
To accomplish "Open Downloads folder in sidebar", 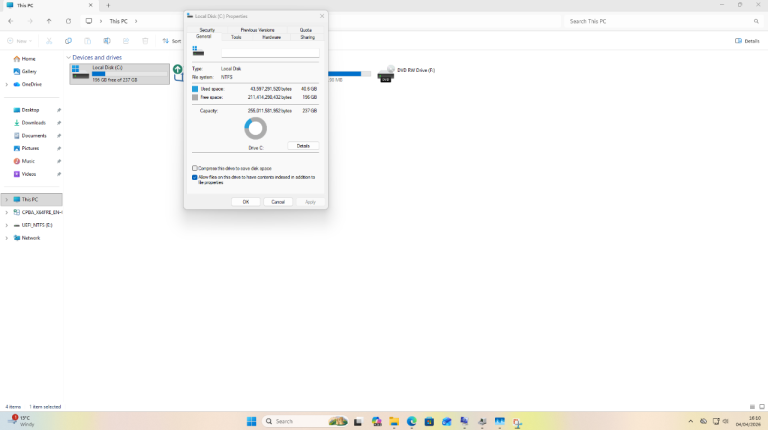I will 34,122.
